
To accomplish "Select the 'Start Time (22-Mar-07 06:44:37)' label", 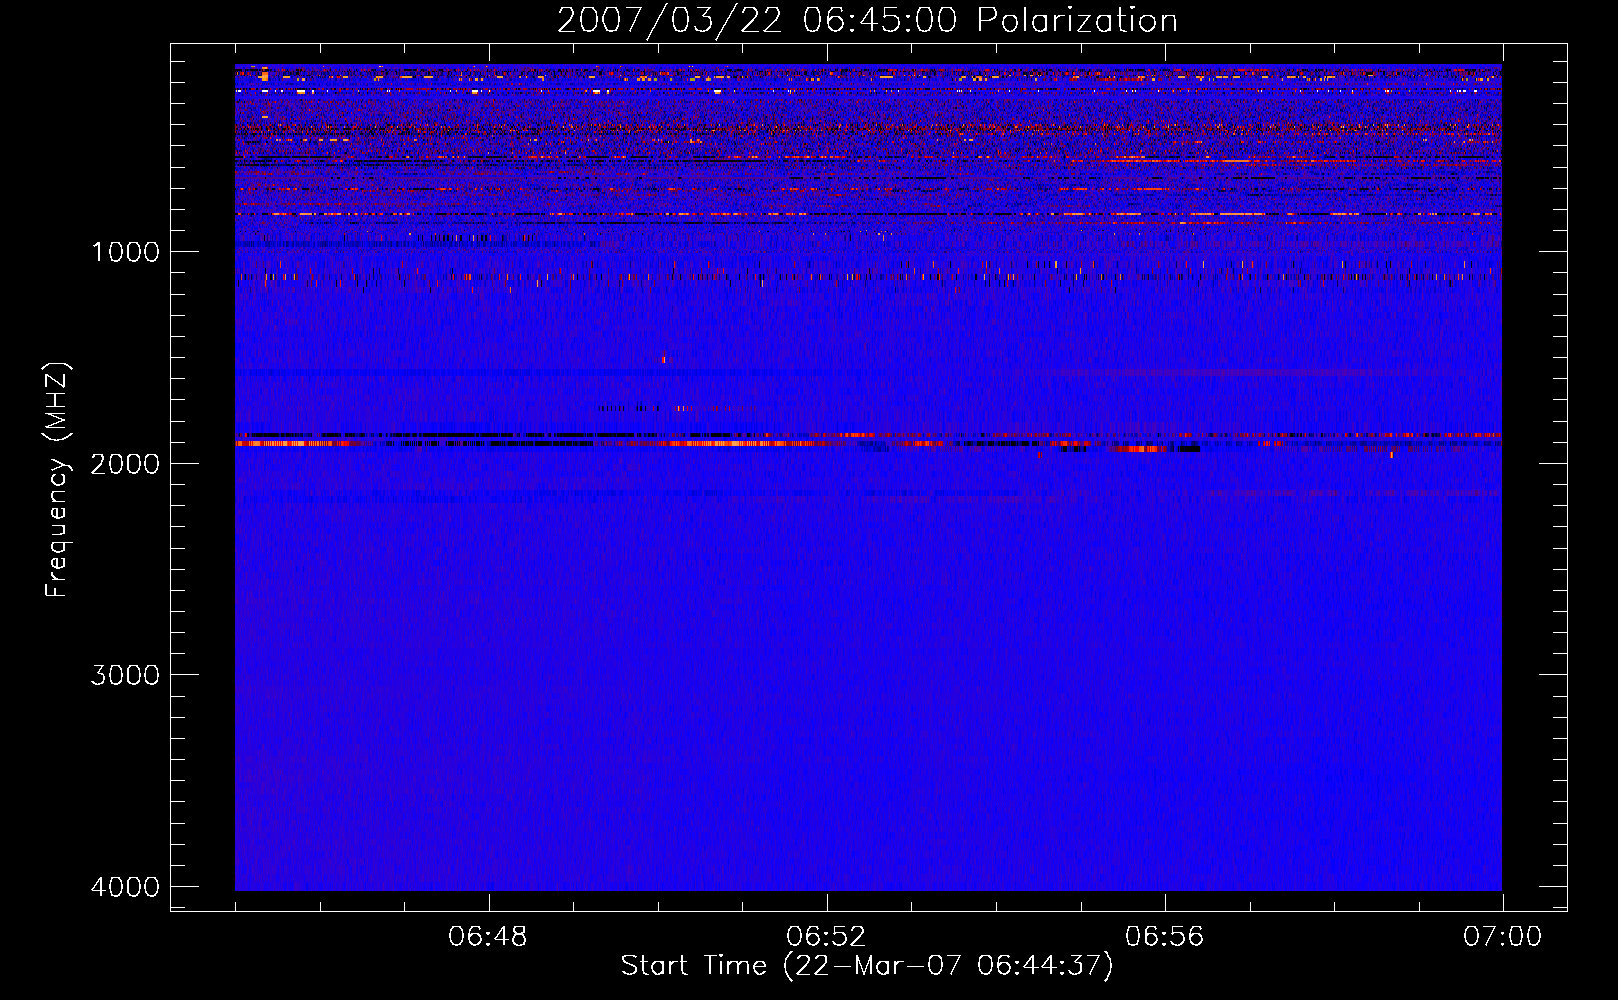I will click(867, 966).
